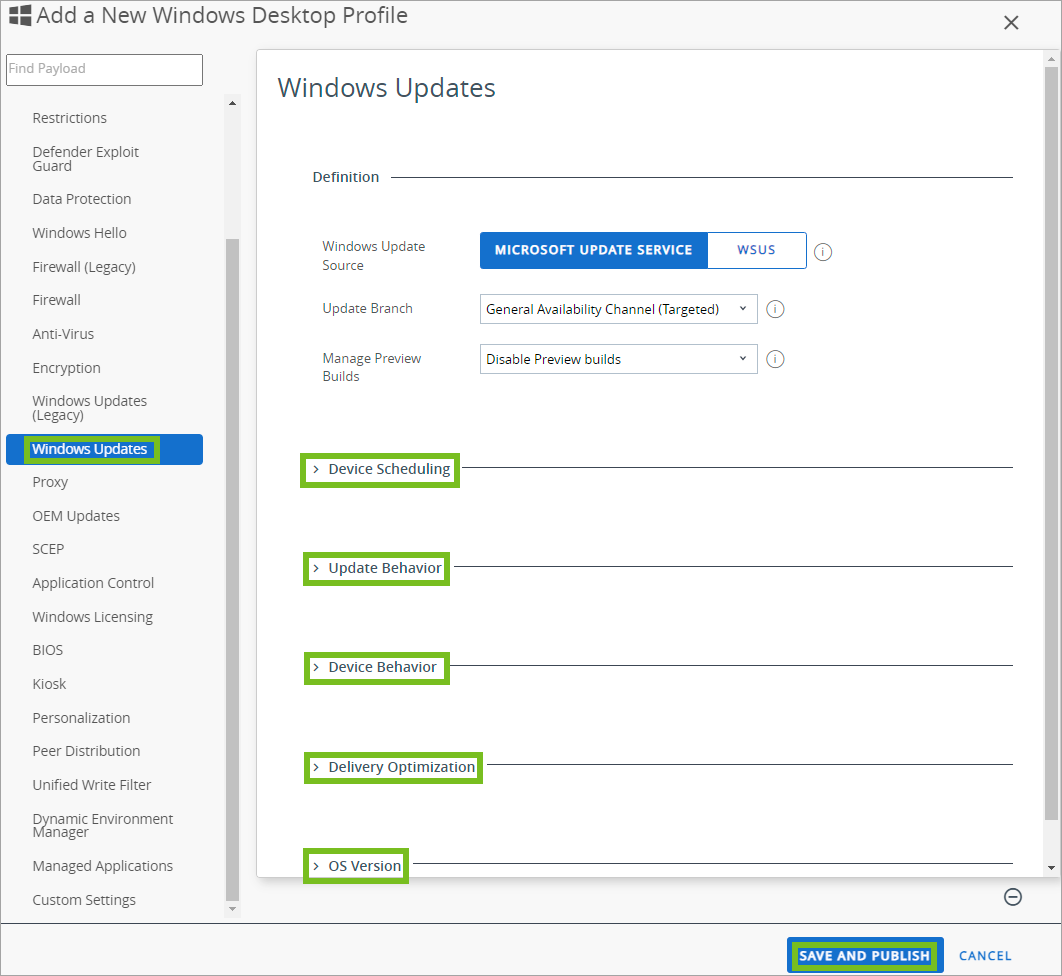Open the Manage Preview Builds dropdown
This screenshot has width=1062, height=976.
(x=618, y=359)
